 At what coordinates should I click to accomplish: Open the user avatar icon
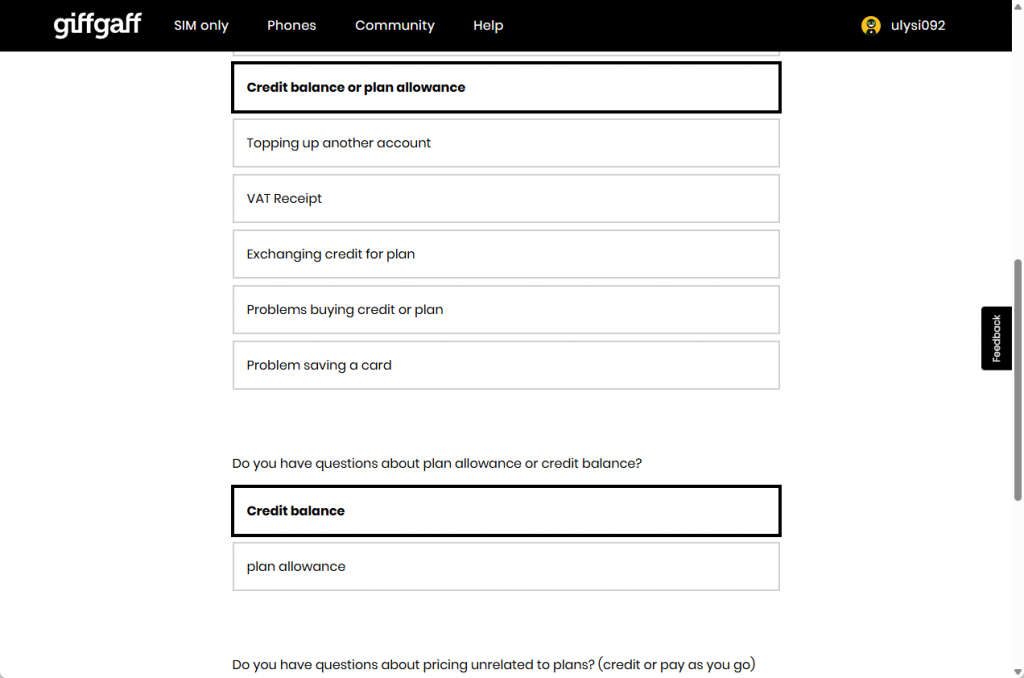[871, 25]
